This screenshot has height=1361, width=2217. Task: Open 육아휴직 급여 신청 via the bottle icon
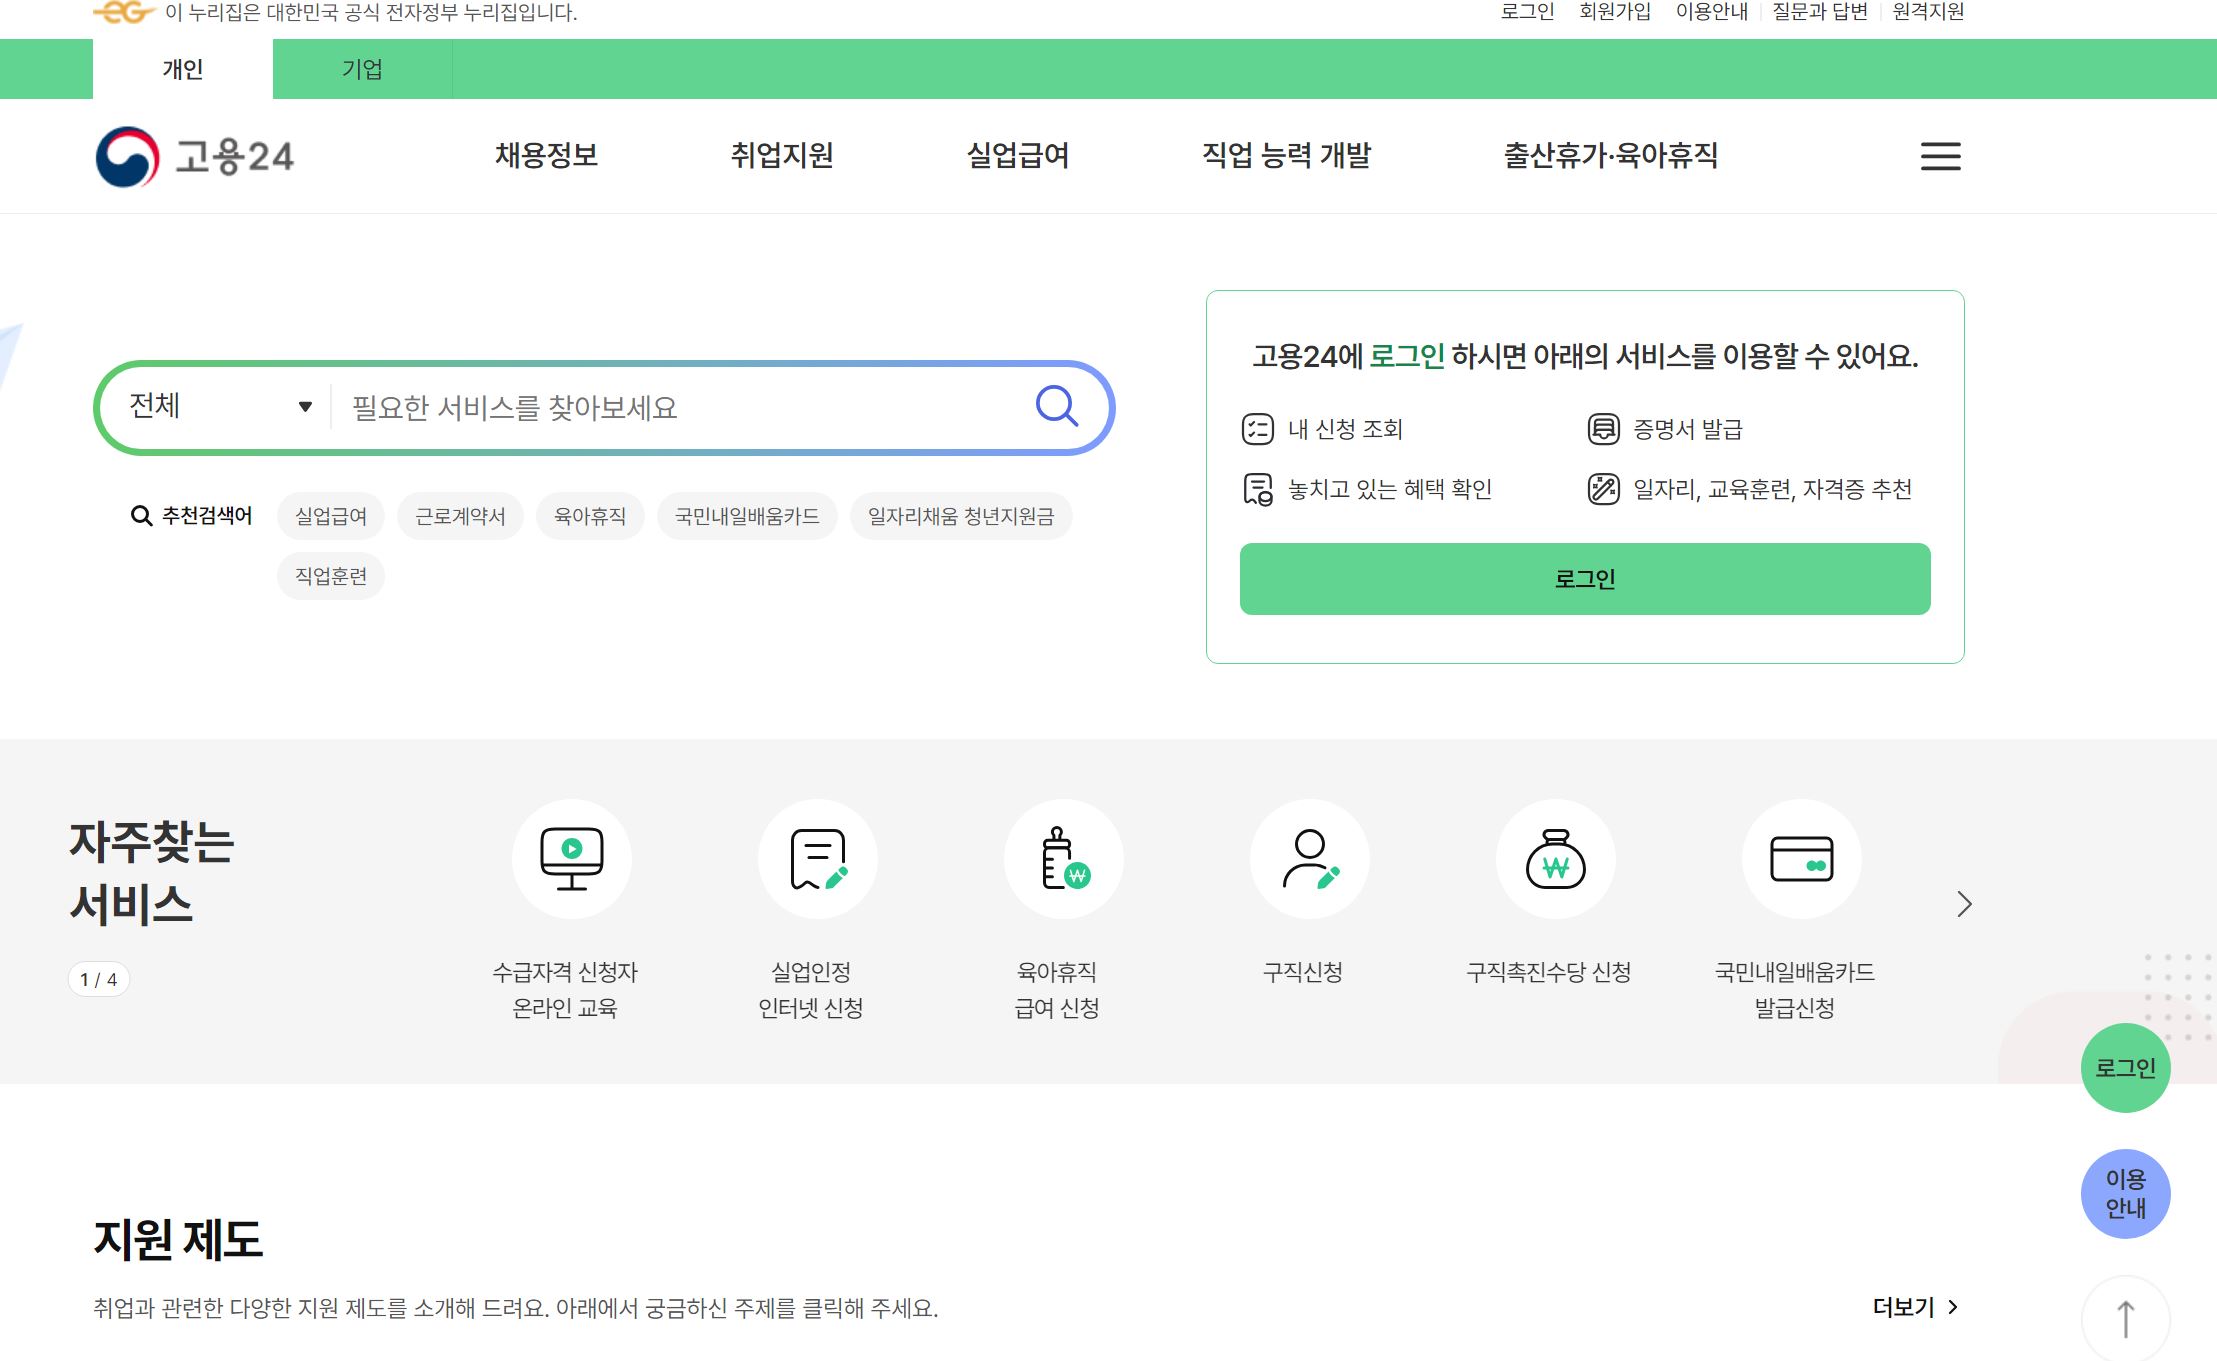click(1063, 858)
